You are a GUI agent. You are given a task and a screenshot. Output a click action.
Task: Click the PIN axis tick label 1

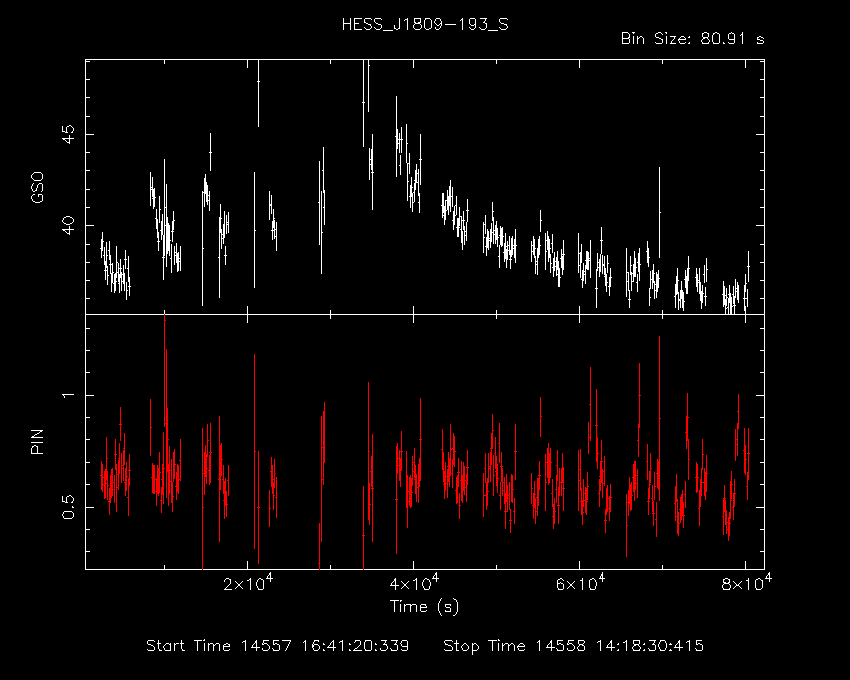(68, 395)
